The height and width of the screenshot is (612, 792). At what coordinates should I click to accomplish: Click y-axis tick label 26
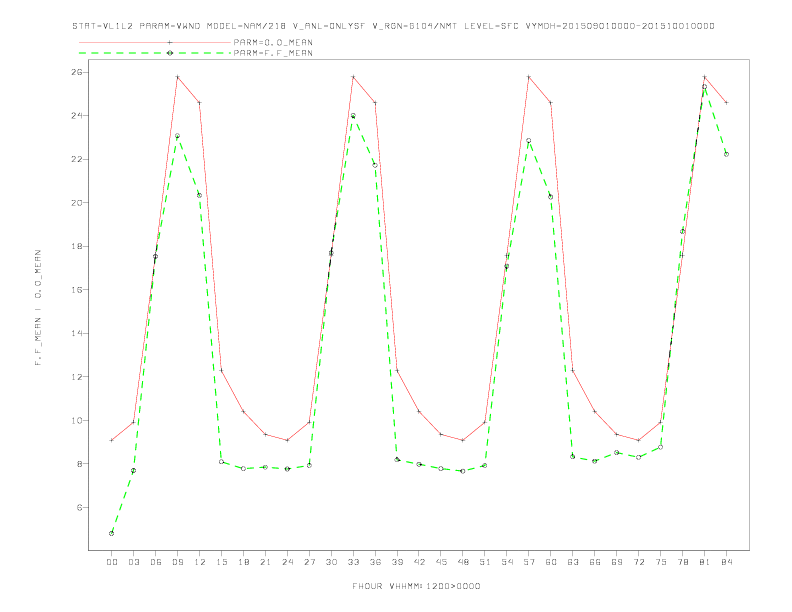79,72
